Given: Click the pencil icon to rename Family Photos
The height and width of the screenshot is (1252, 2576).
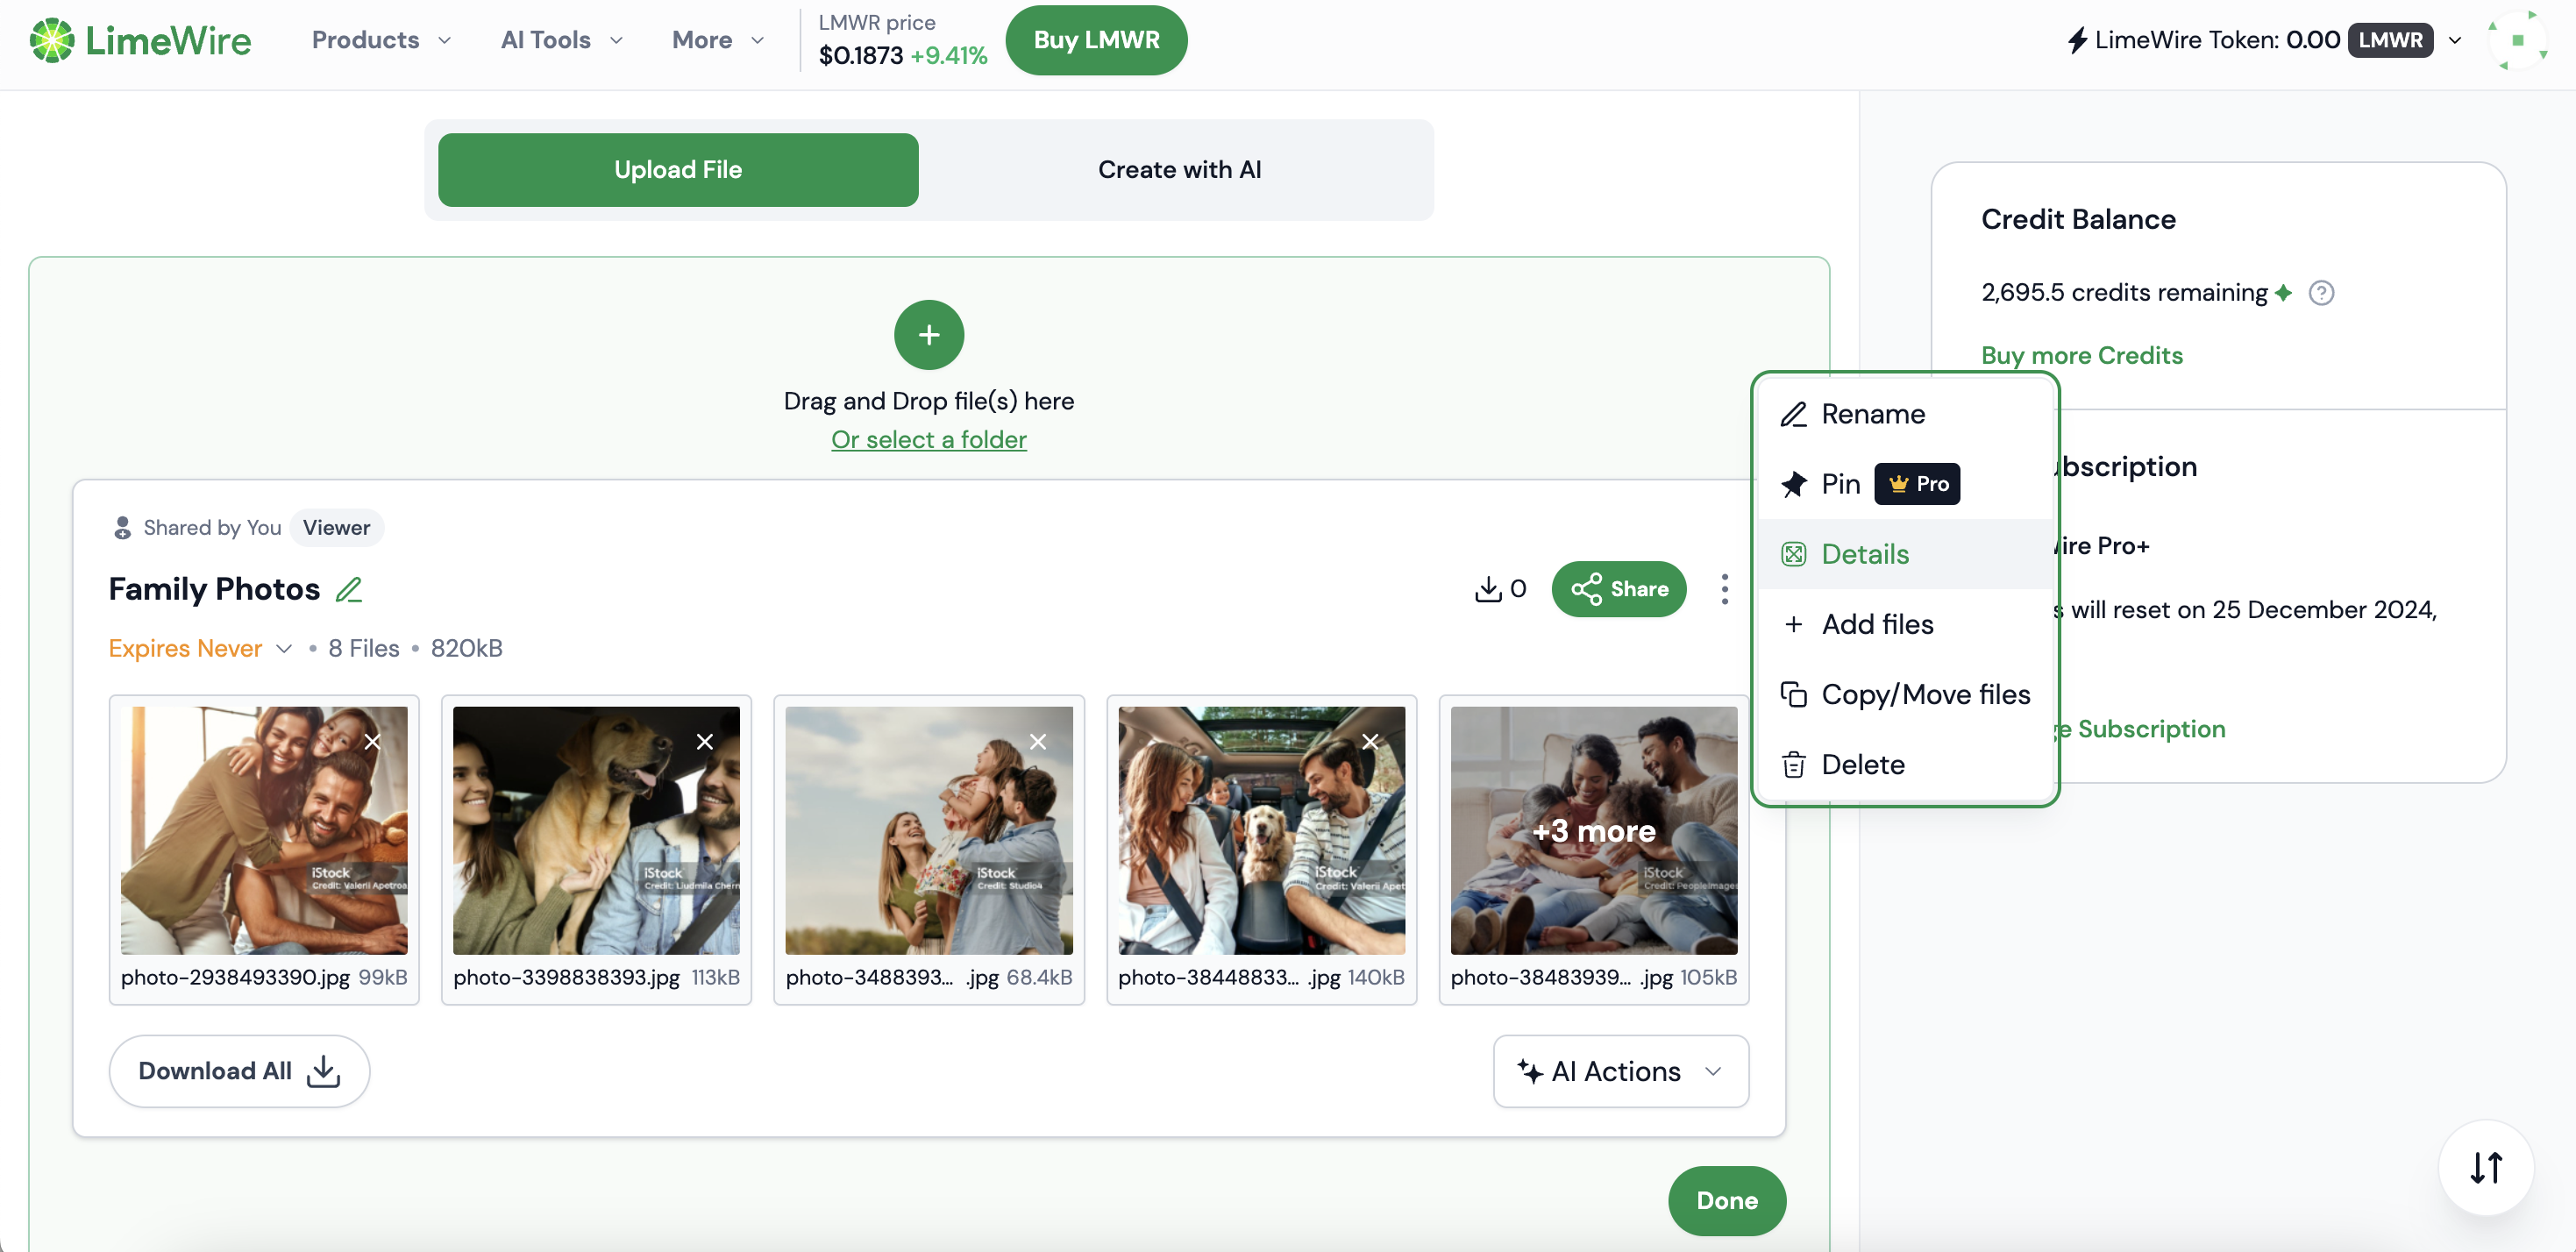Looking at the screenshot, I should coord(350,590).
